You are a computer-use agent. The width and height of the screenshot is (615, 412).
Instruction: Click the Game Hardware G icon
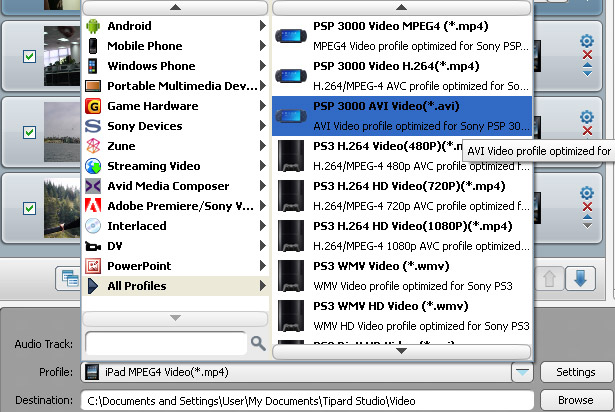[93, 106]
